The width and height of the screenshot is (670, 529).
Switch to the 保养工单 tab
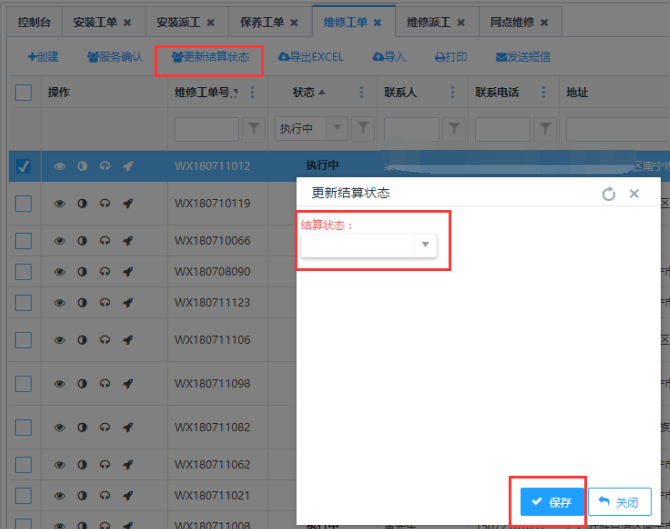[262, 21]
